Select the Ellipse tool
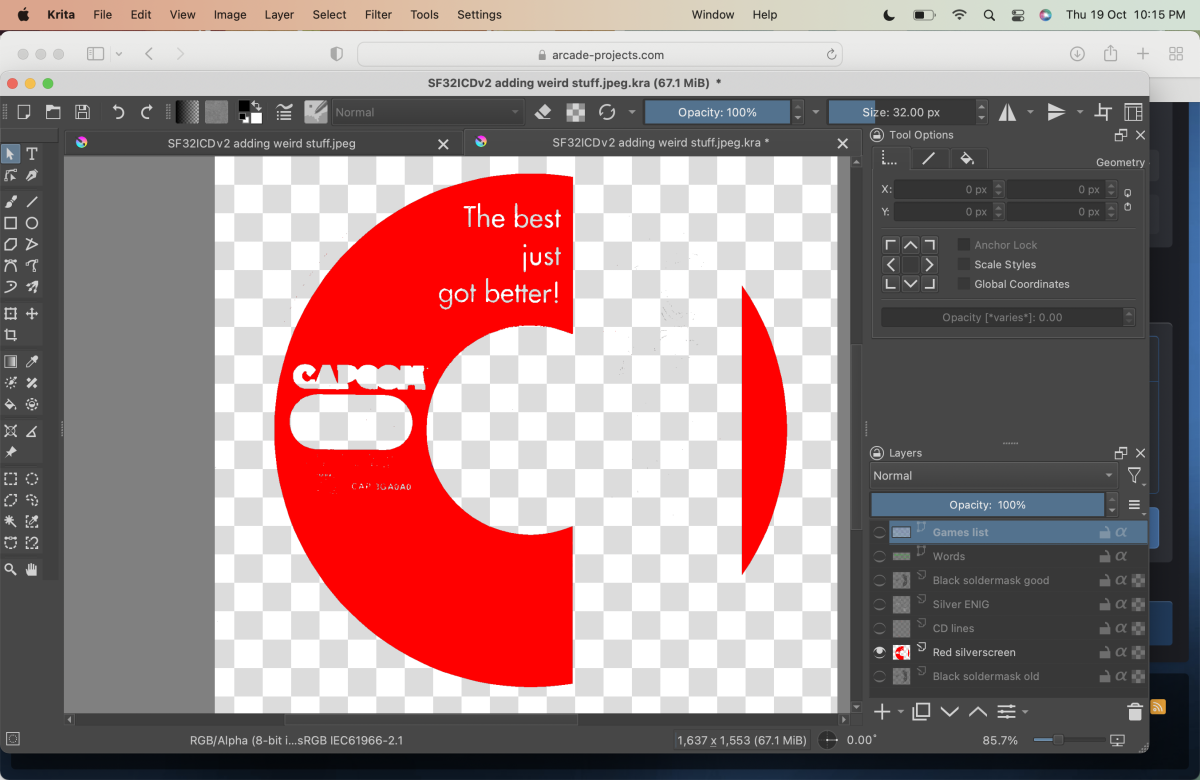 [32, 223]
